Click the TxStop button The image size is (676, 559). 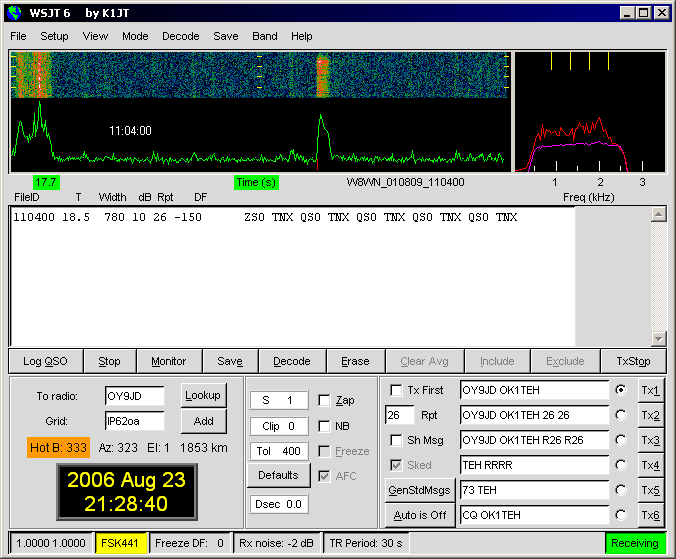pyautogui.click(x=633, y=361)
